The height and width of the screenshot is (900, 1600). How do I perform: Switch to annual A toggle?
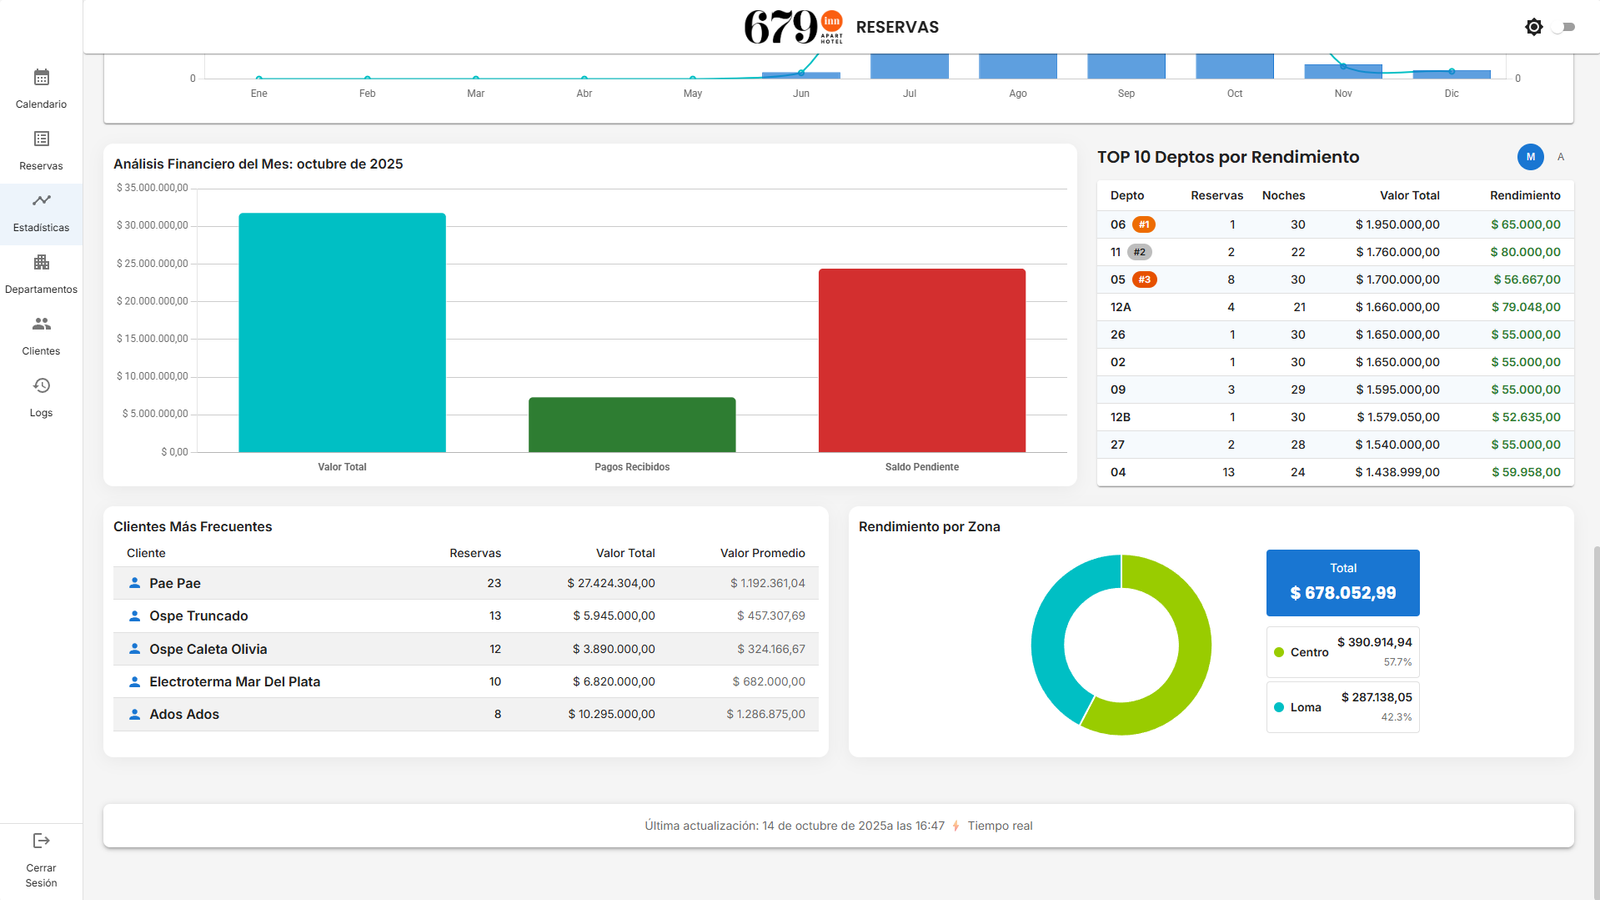[1560, 157]
